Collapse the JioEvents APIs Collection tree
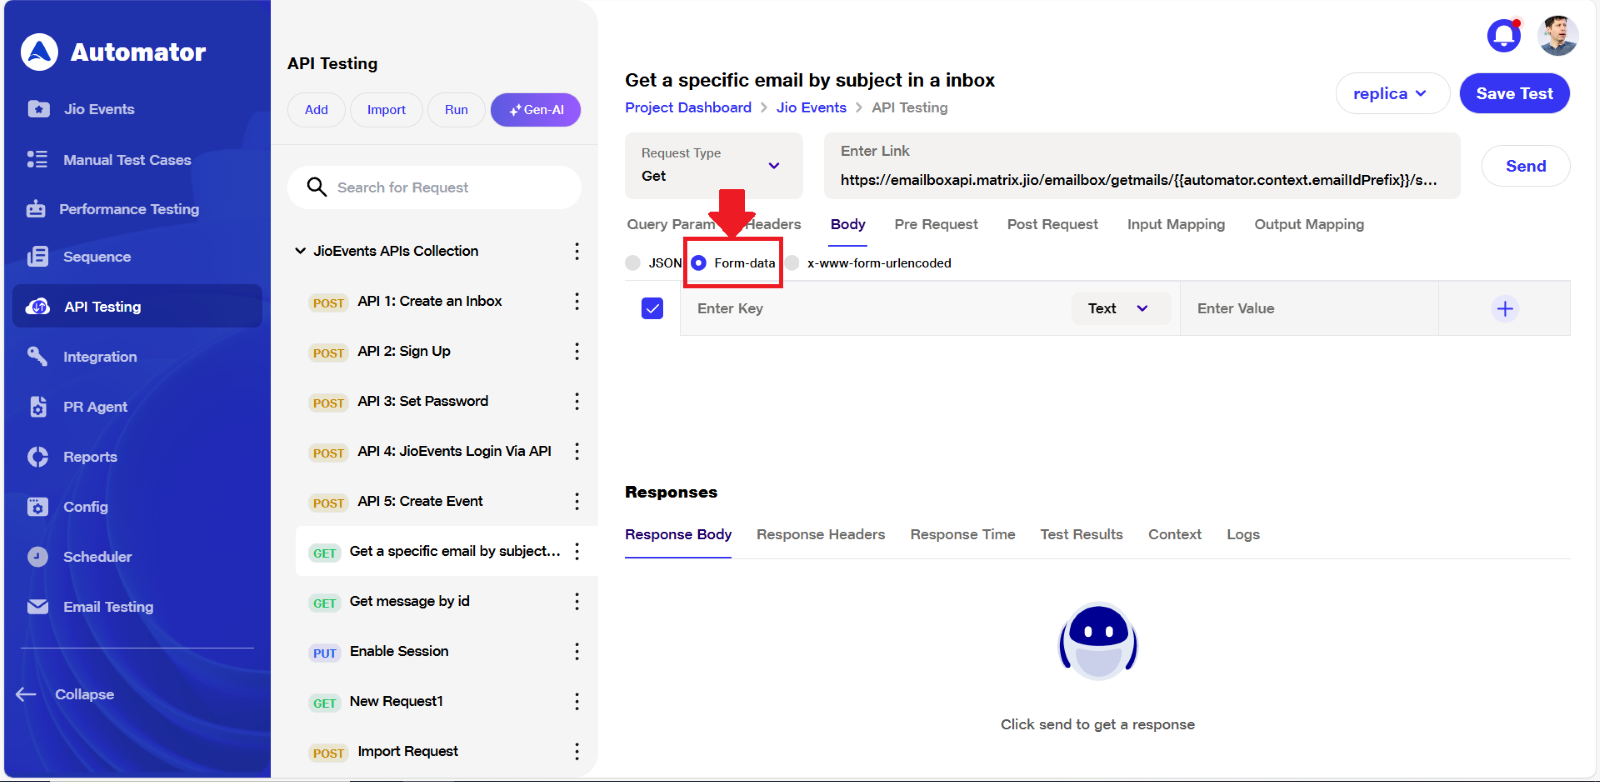Image resolution: width=1600 pixels, height=782 pixels. tap(300, 251)
